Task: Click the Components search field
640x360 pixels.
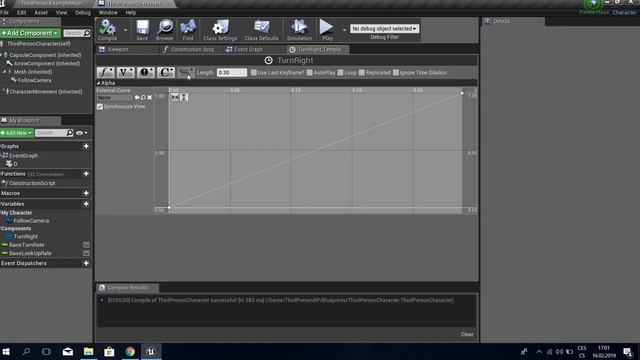Action: click(x=76, y=33)
